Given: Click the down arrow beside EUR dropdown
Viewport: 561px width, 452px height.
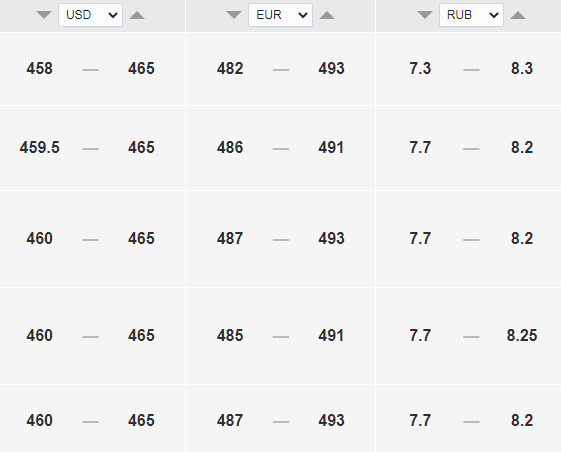Looking at the screenshot, I should click(234, 15).
